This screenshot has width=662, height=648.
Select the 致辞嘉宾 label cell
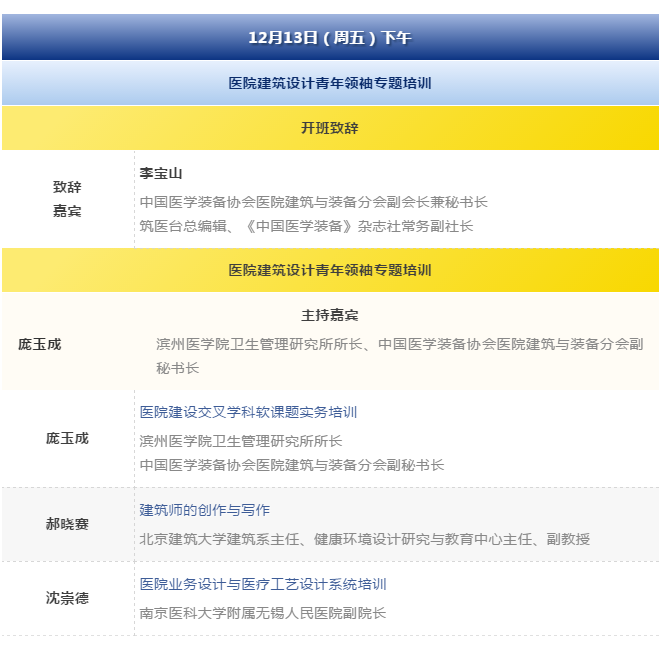(x=67, y=199)
